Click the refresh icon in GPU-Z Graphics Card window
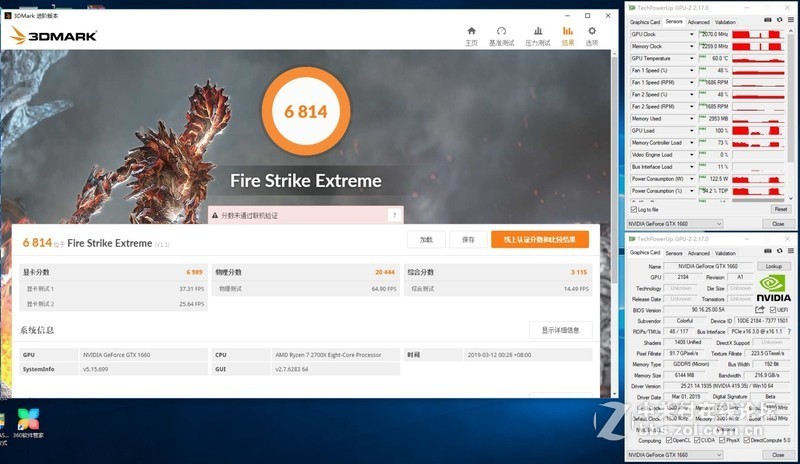The height and width of the screenshot is (464, 800). pyautogui.click(x=780, y=251)
